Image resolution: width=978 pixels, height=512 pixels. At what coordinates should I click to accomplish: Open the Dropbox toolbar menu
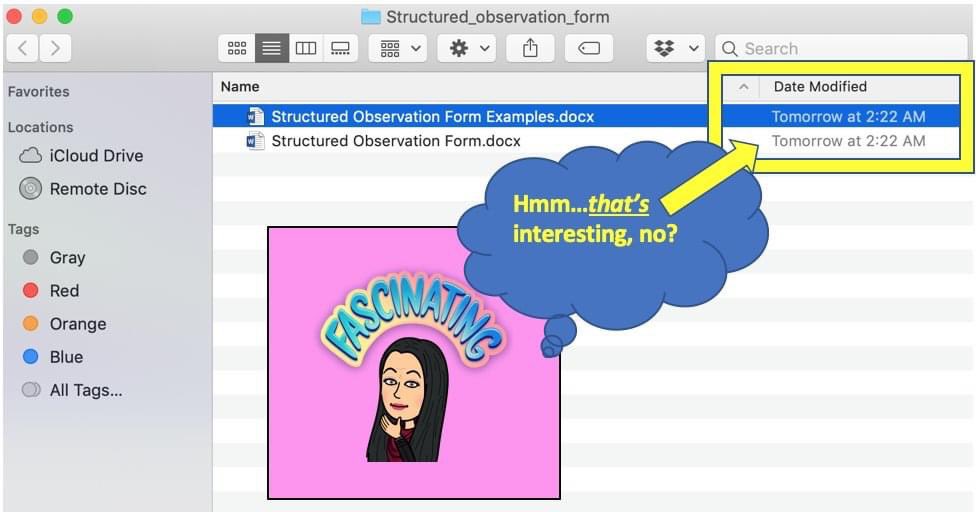click(x=675, y=48)
